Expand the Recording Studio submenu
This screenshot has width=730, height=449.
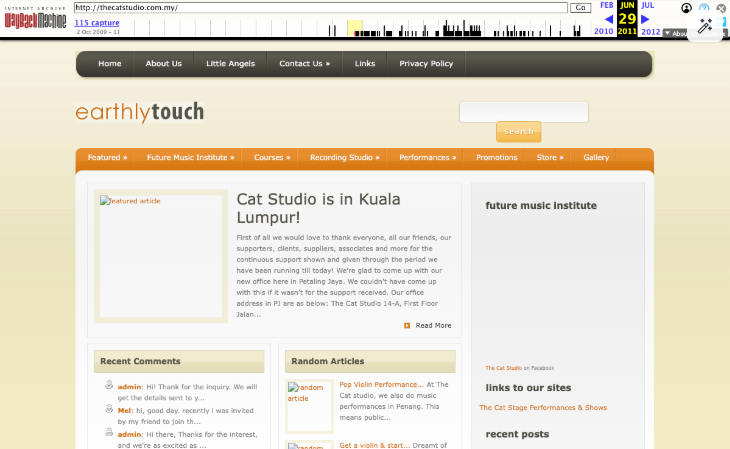click(345, 157)
